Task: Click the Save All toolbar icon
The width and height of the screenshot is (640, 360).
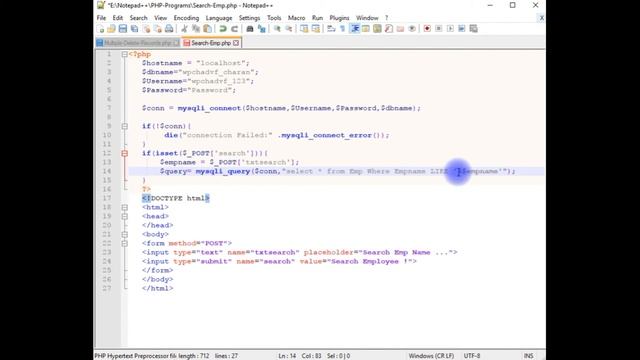Action: (134, 29)
